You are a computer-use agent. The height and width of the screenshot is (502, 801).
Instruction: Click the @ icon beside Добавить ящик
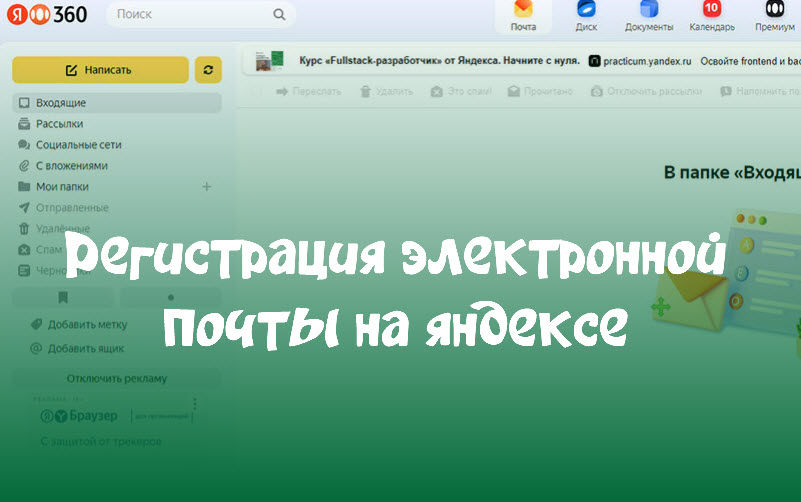[36, 348]
